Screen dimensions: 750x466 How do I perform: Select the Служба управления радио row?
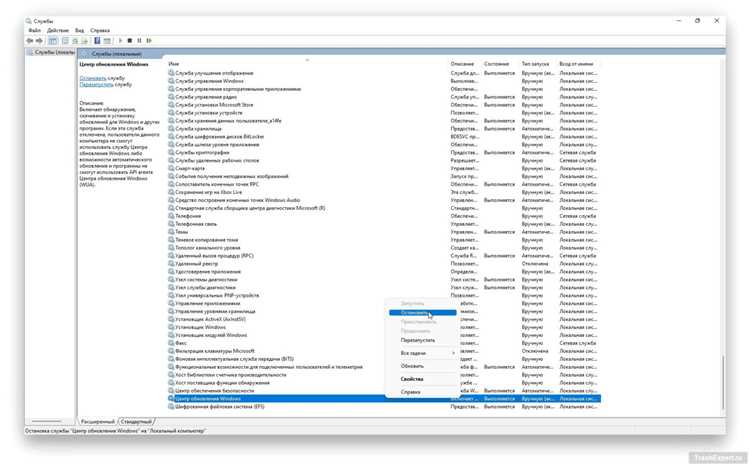pos(383,97)
